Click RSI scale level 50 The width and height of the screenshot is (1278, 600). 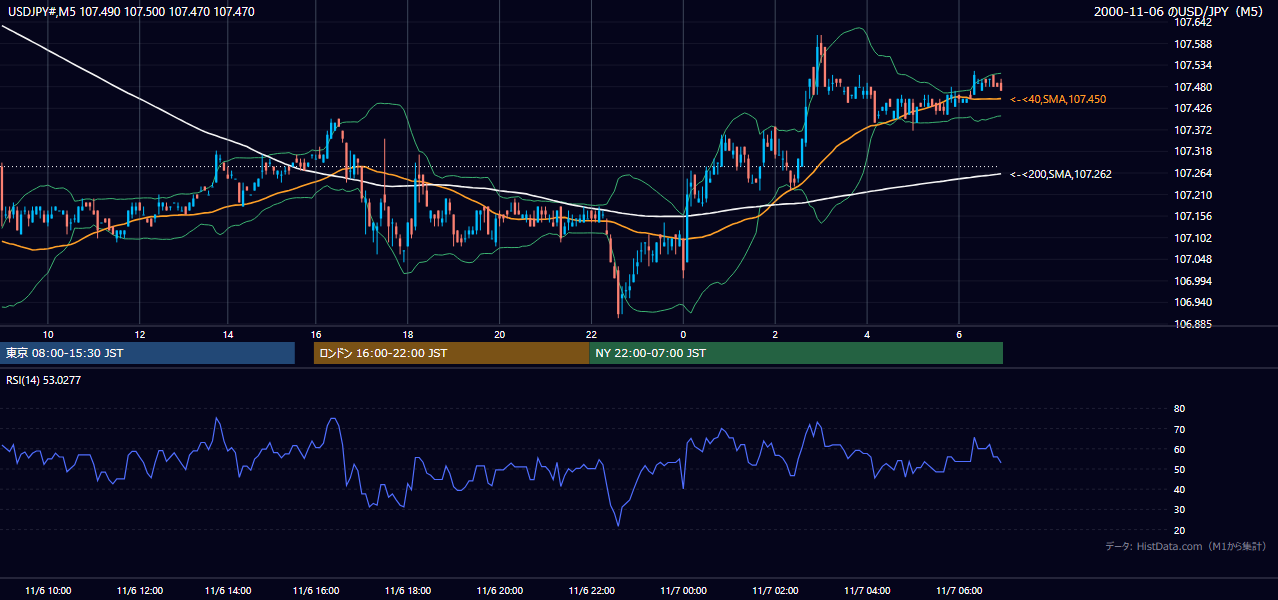click(1179, 469)
